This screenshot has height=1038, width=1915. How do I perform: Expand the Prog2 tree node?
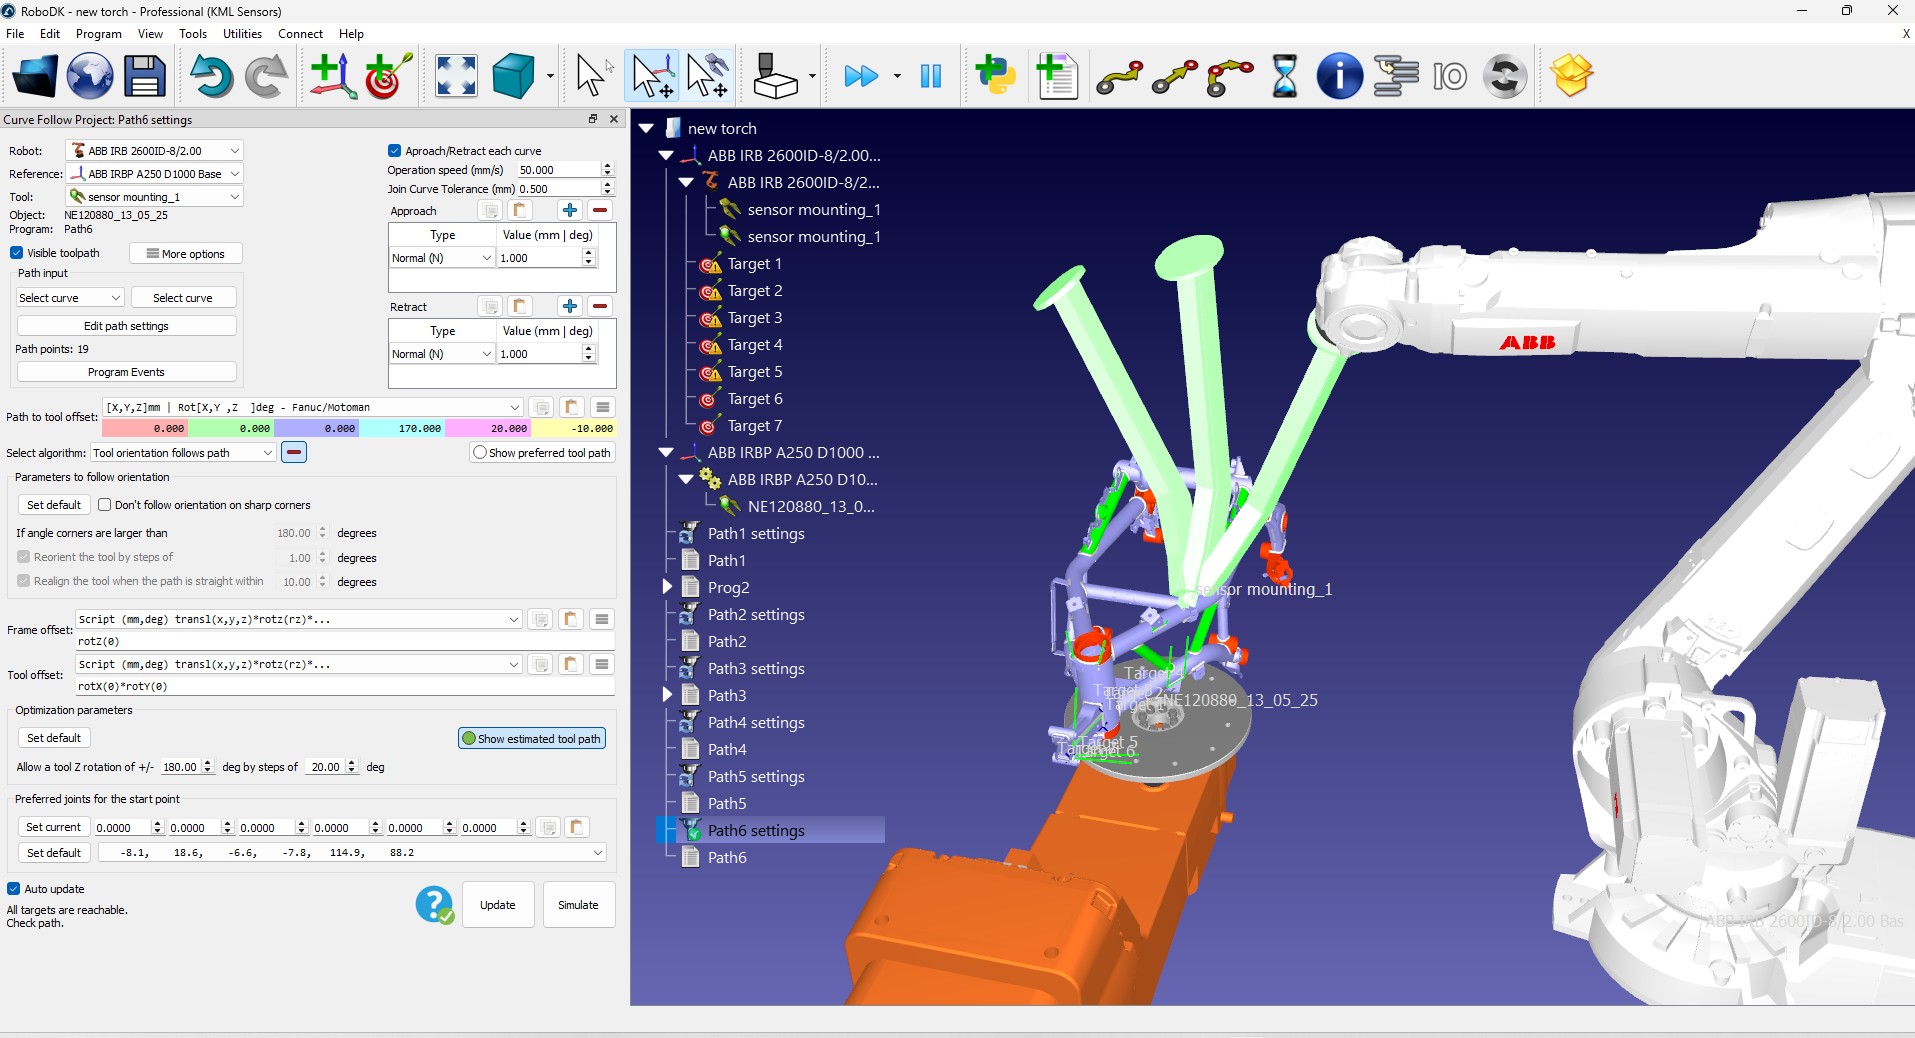pyautogui.click(x=667, y=587)
